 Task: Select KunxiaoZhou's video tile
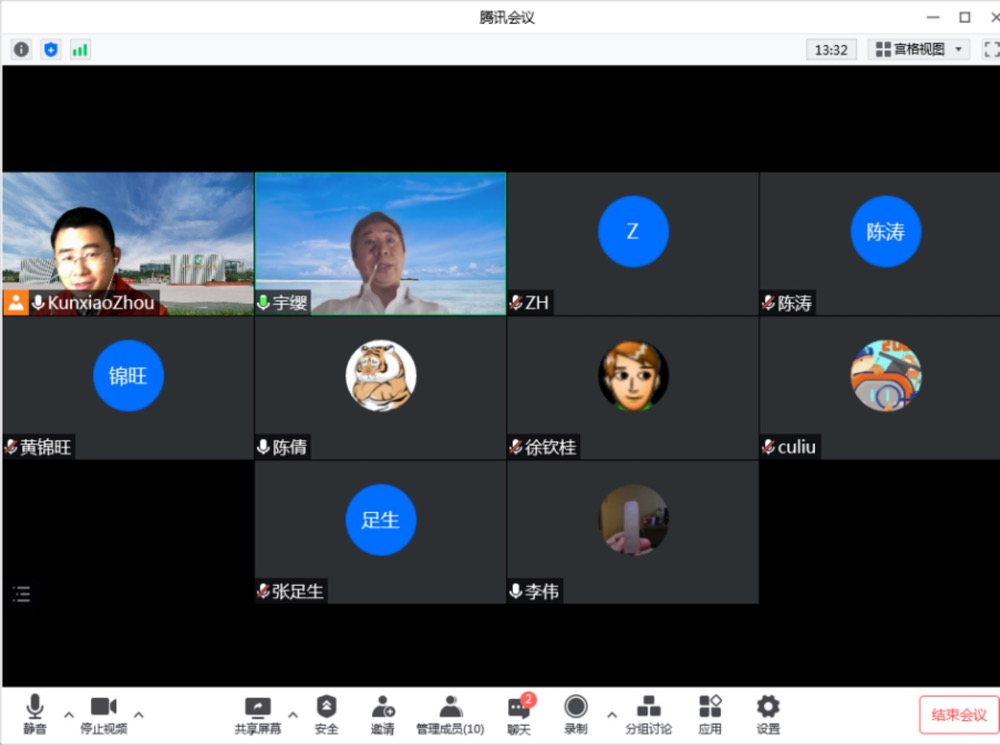coord(128,244)
